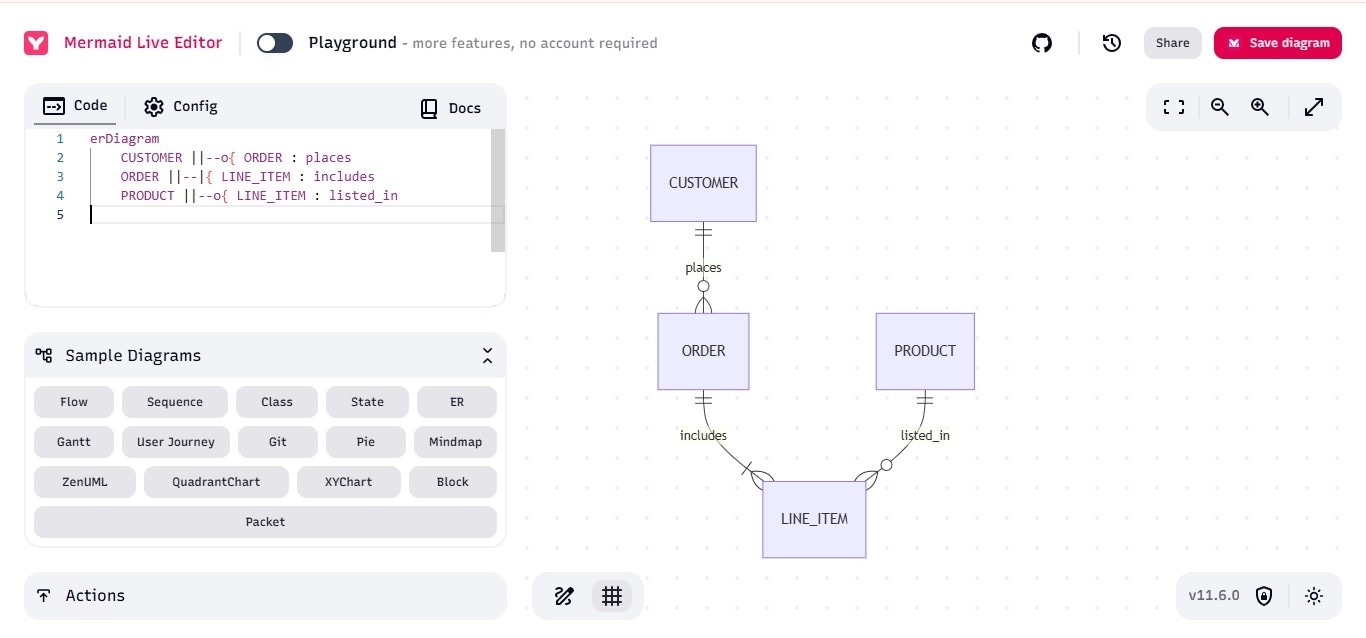
Task: Load the QuadrantChart sample diagram
Action: pyautogui.click(x=216, y=482)
